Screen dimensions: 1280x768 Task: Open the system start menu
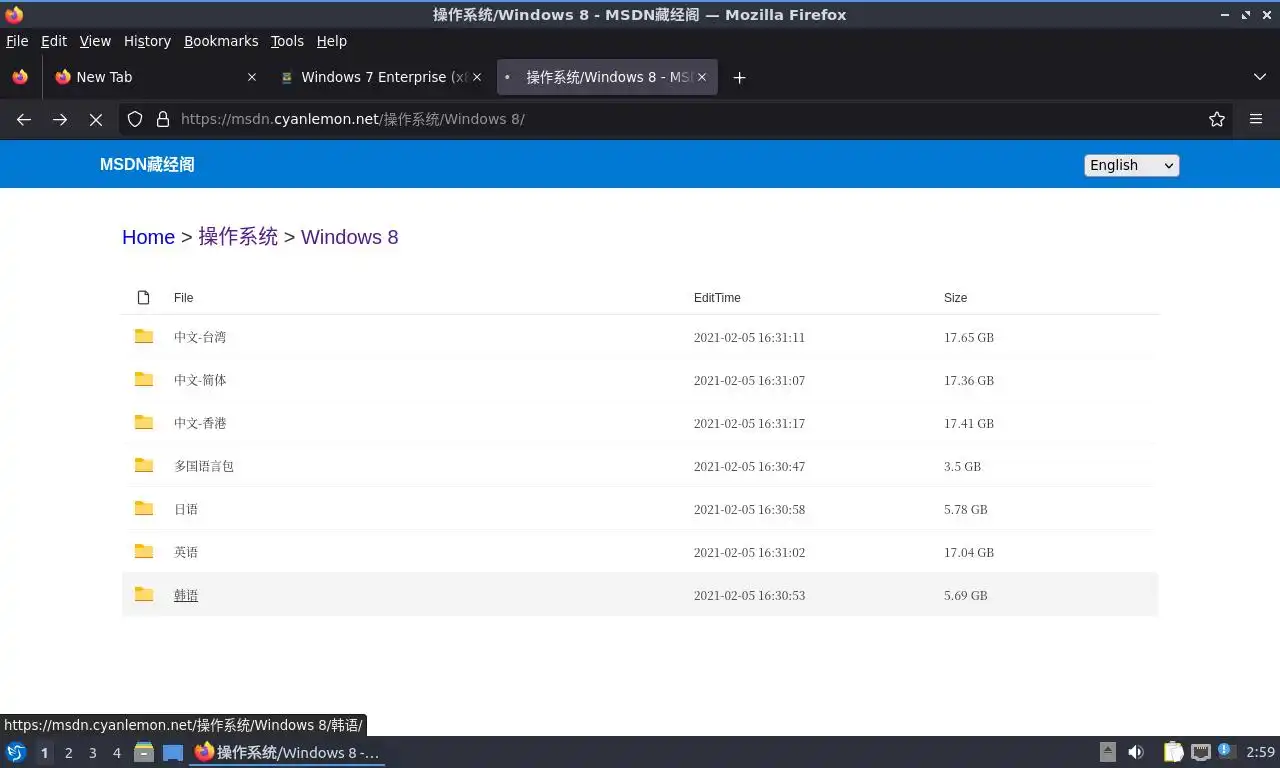(16, 752)
